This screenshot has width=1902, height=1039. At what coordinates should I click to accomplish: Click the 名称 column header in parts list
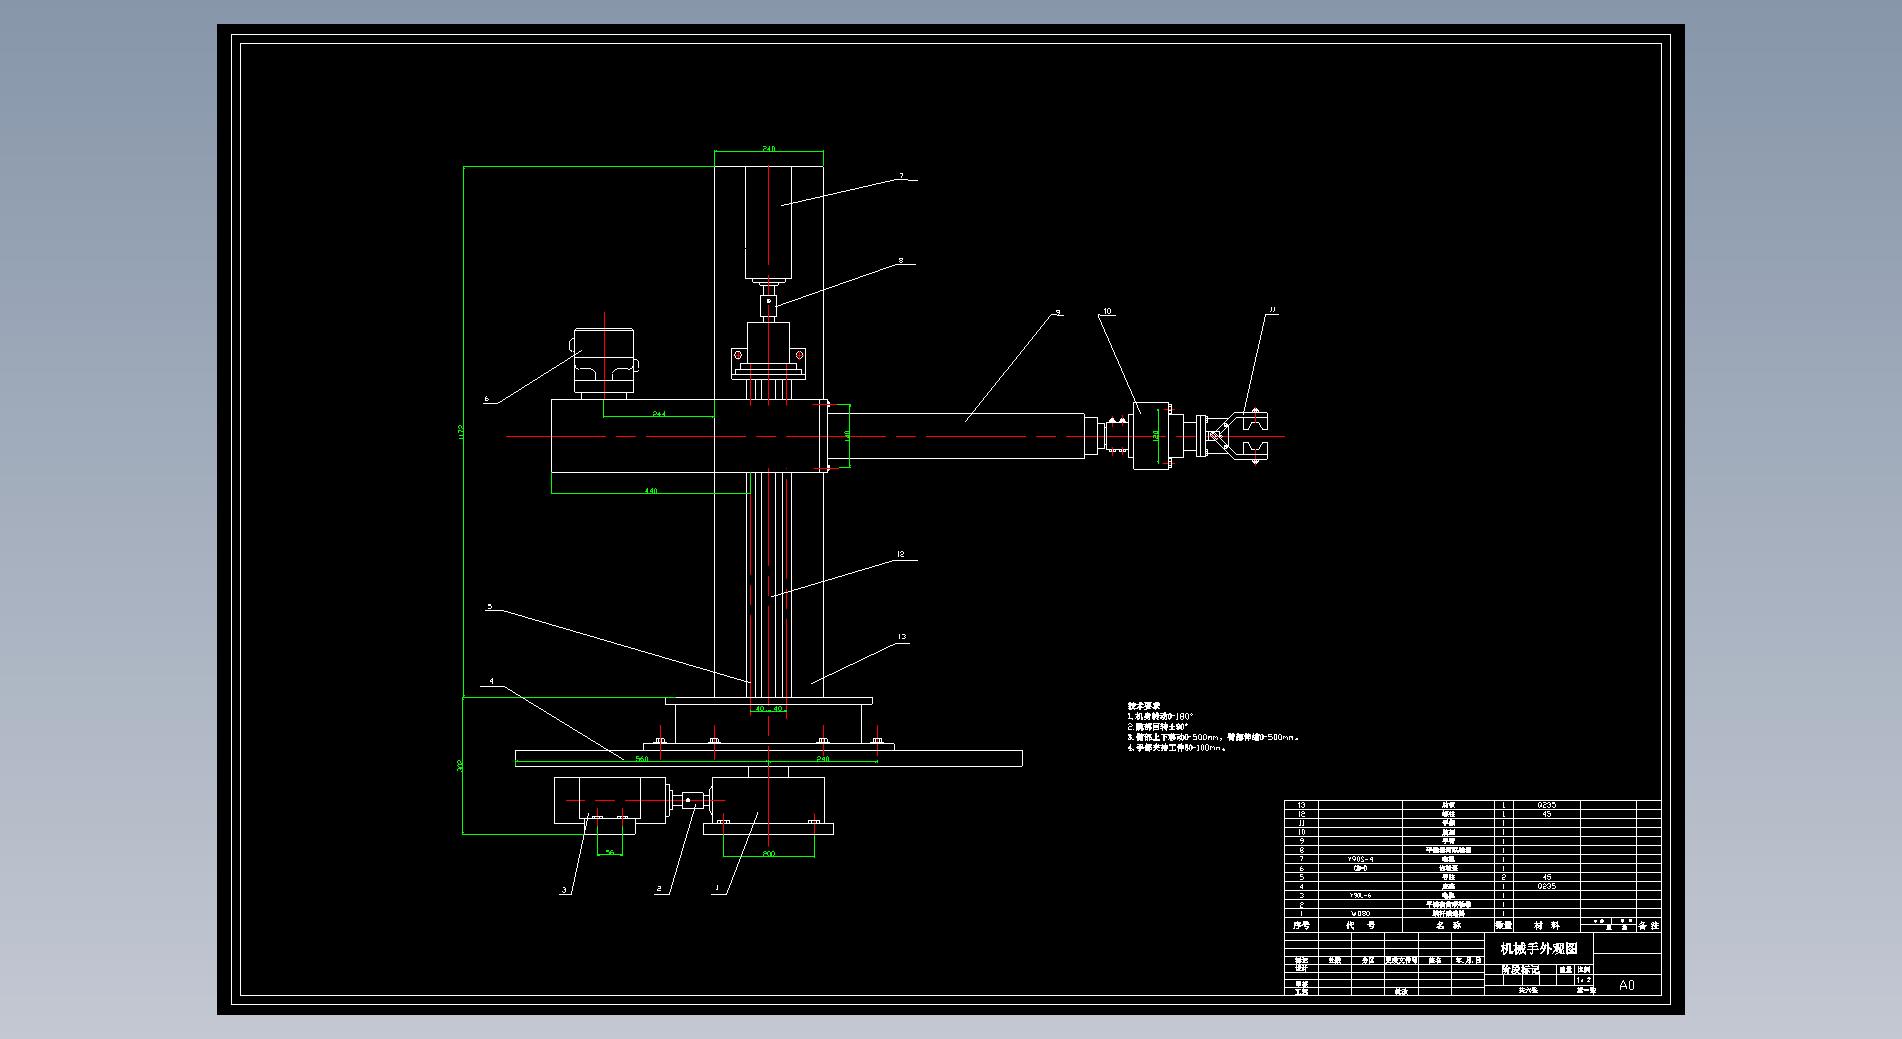click(x=1448, y=926)
